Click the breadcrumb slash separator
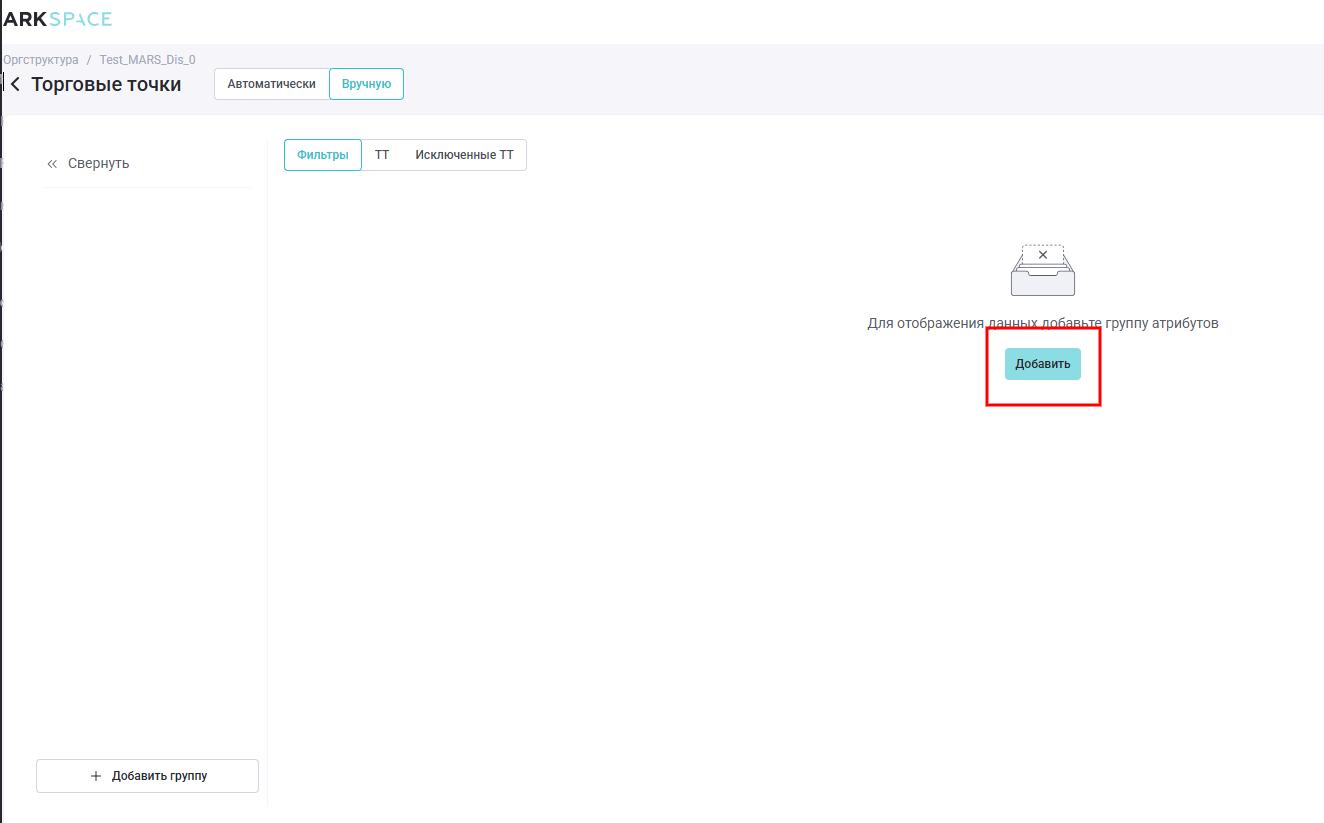This screenshot has width=1324, height=823. [x=89, y=60]
